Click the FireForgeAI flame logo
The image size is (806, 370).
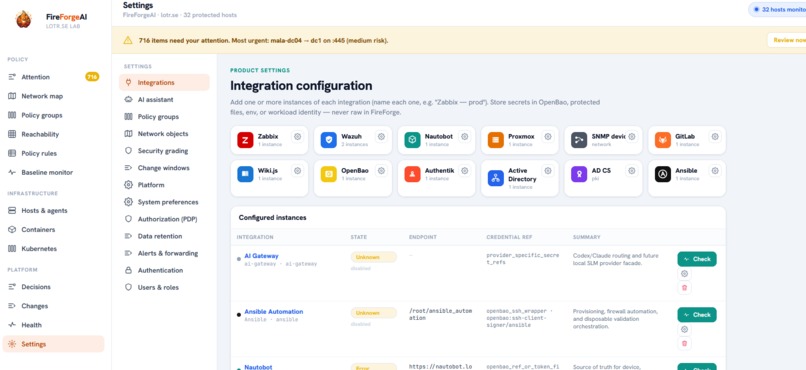(23, 20)
